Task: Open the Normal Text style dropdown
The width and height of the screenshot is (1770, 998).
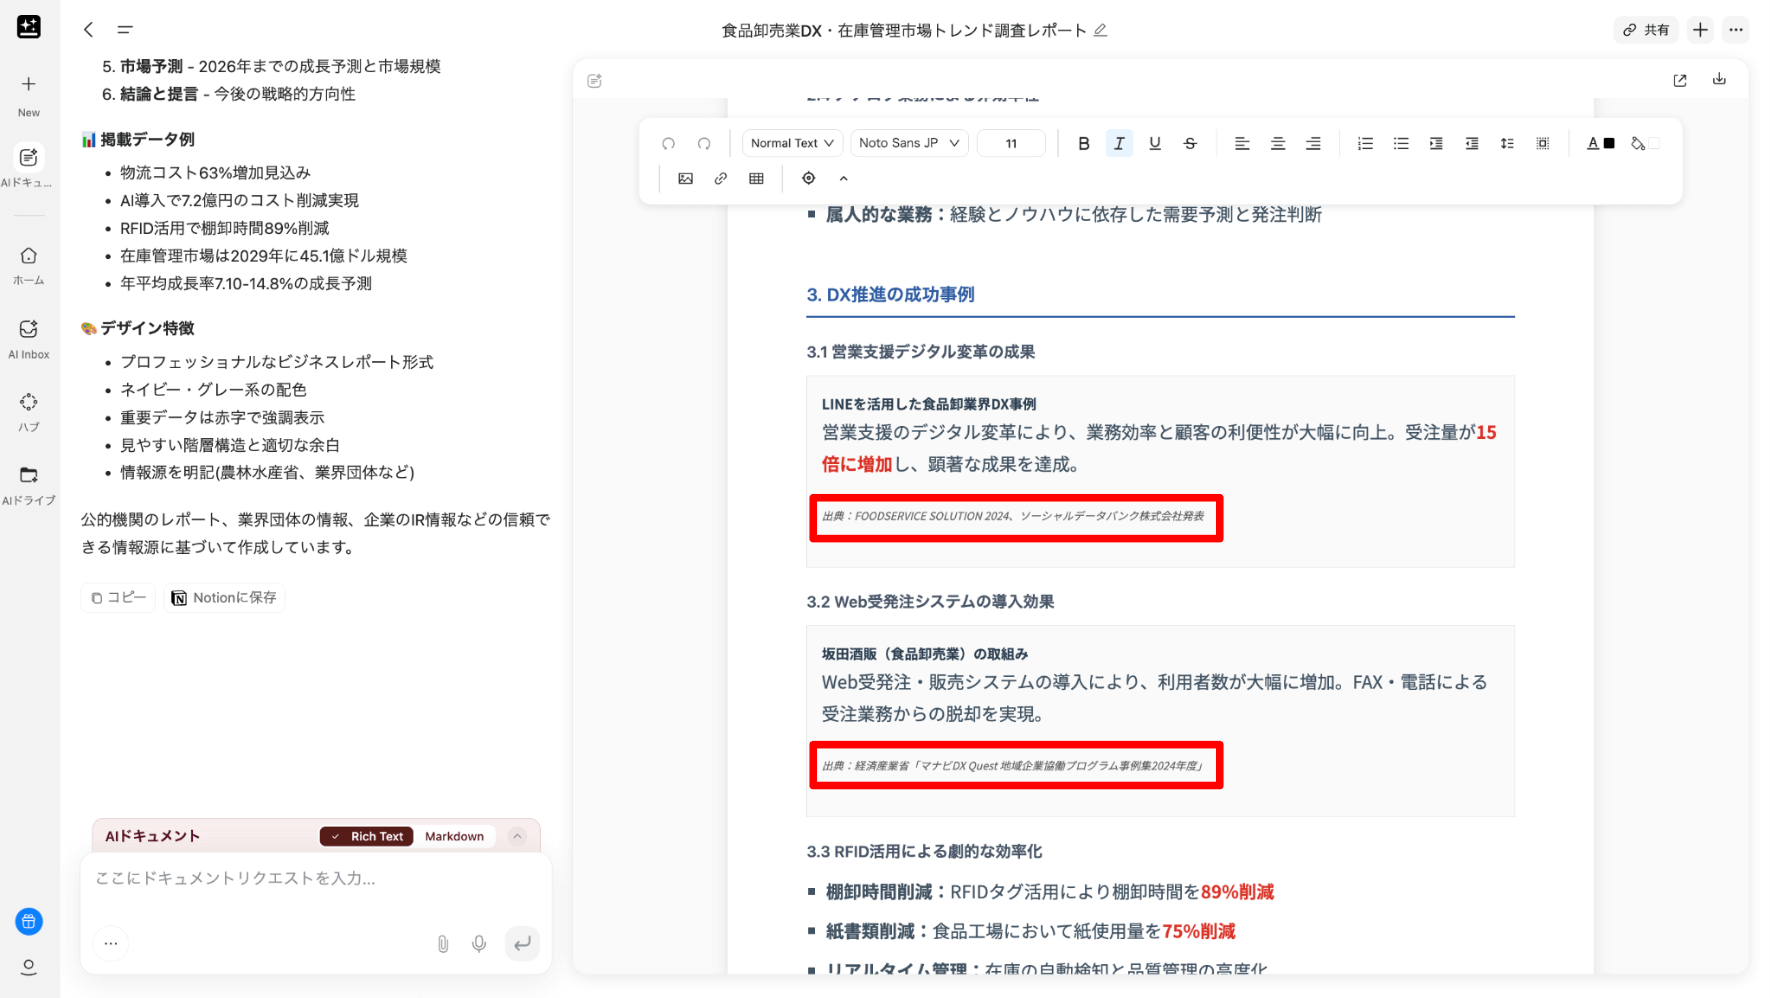Action: click(792, 144)
